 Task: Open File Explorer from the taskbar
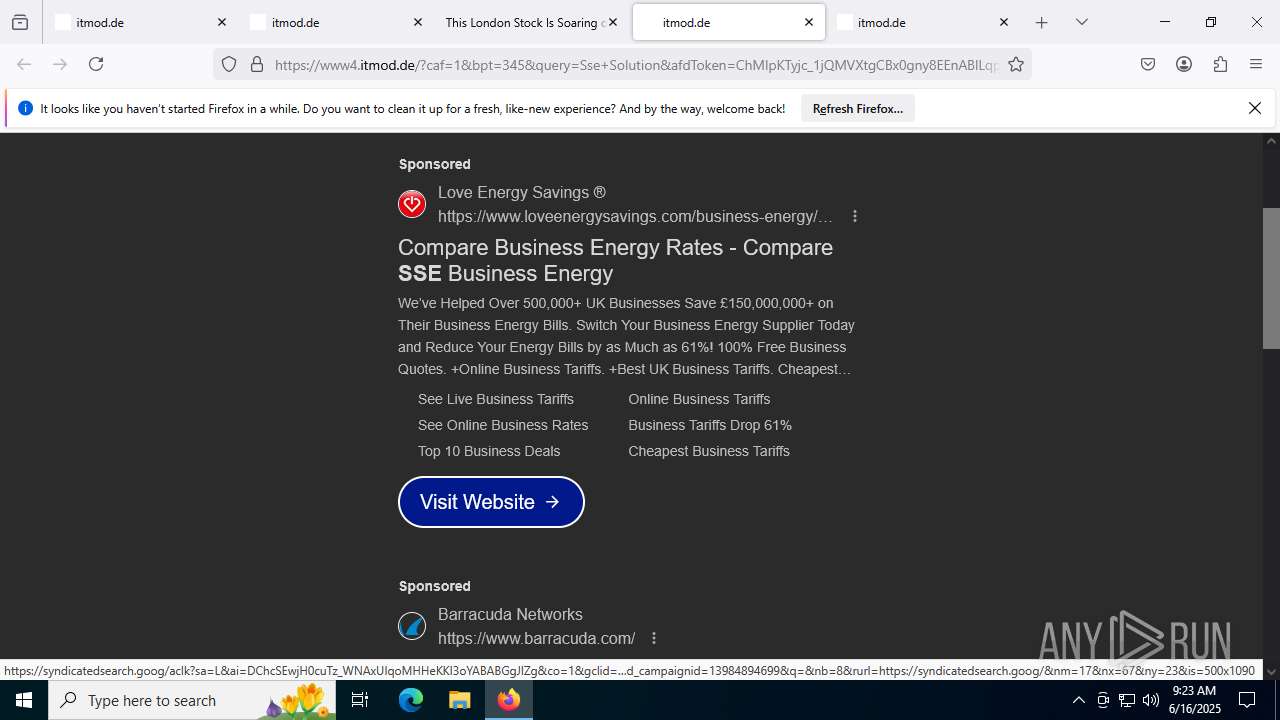point(459,700)
